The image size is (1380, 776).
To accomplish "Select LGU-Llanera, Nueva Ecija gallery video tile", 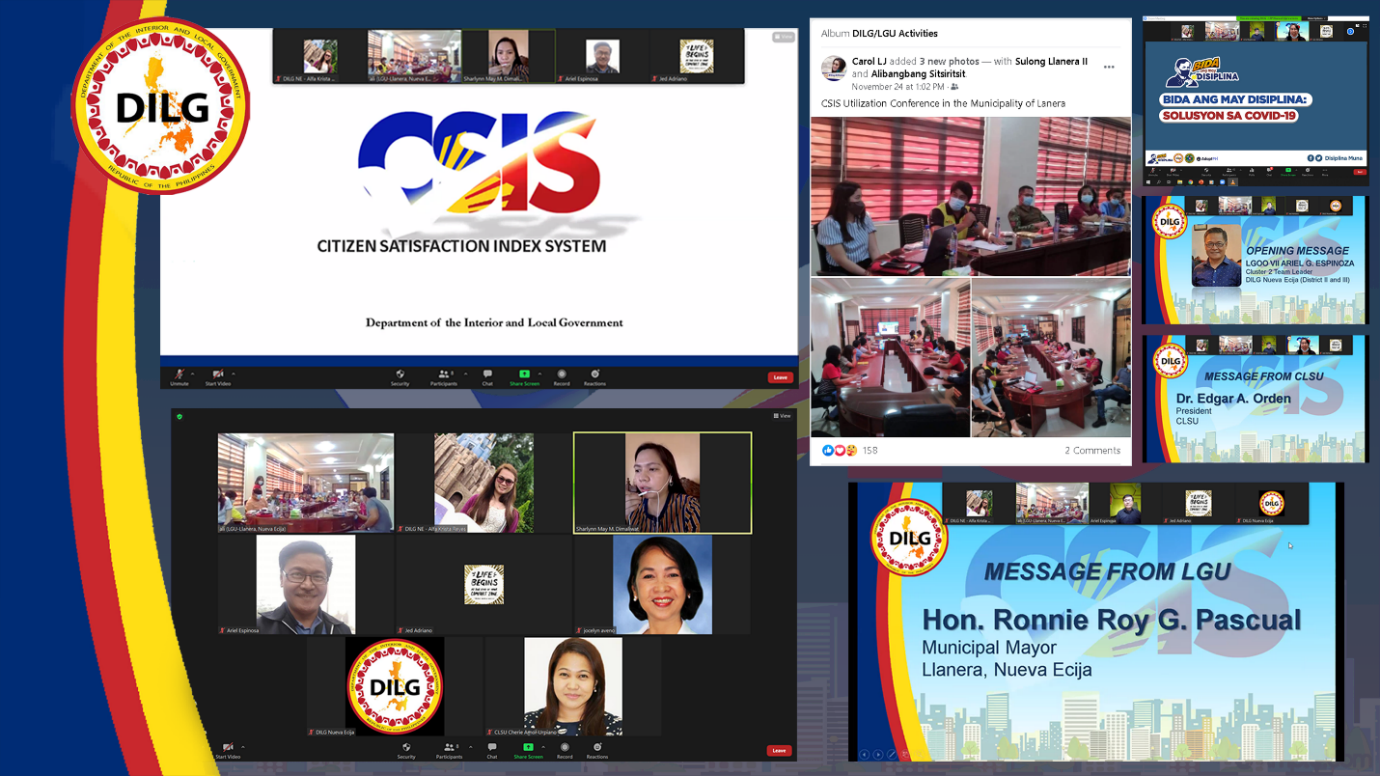I will pos(306,483).
